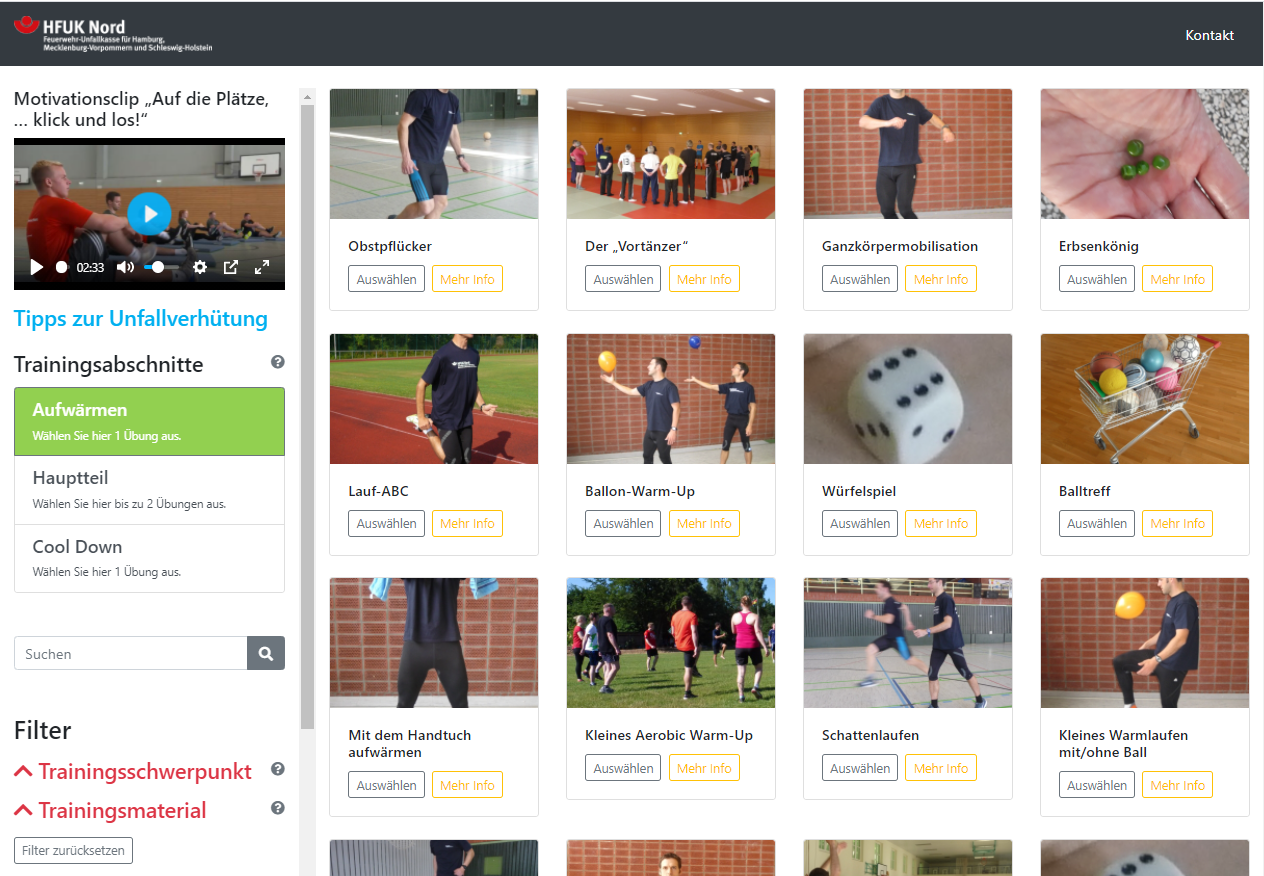Click the Ballon-Warm-Up thumbnail image
The height and width of the screenshot is (876, 1264).
click(x=671, y=399)
